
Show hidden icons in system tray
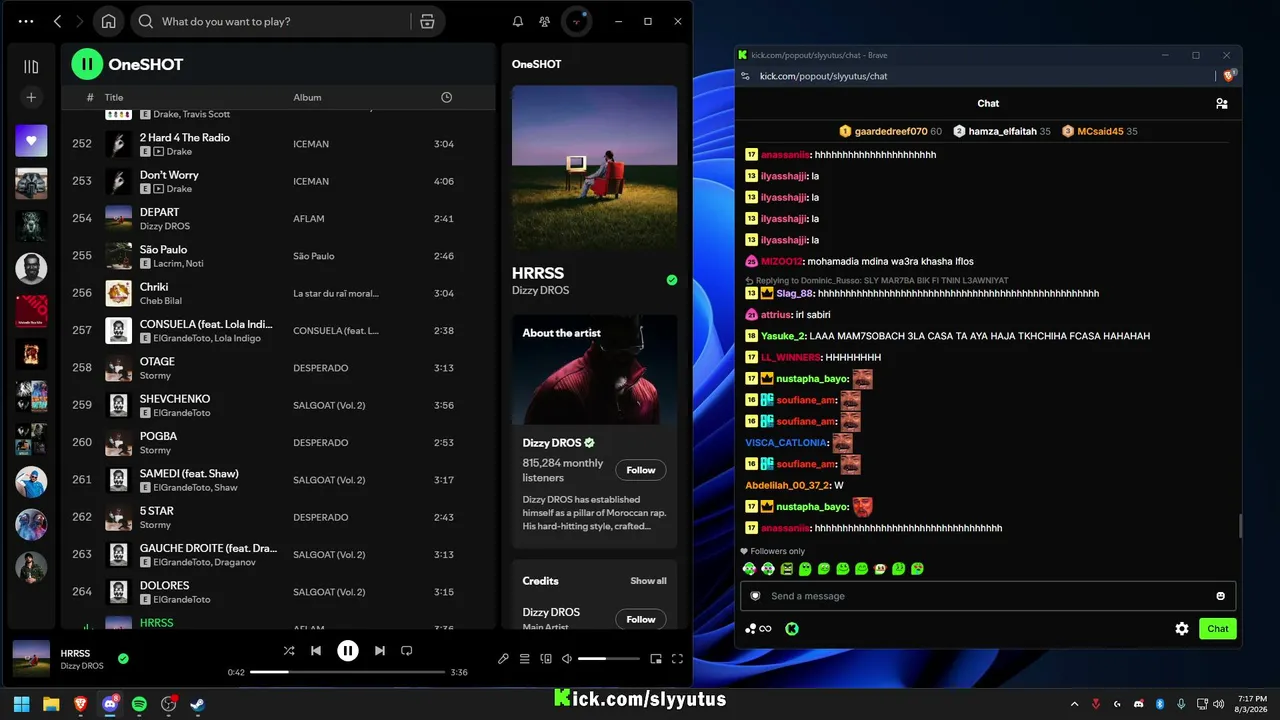click(1075, 704)
